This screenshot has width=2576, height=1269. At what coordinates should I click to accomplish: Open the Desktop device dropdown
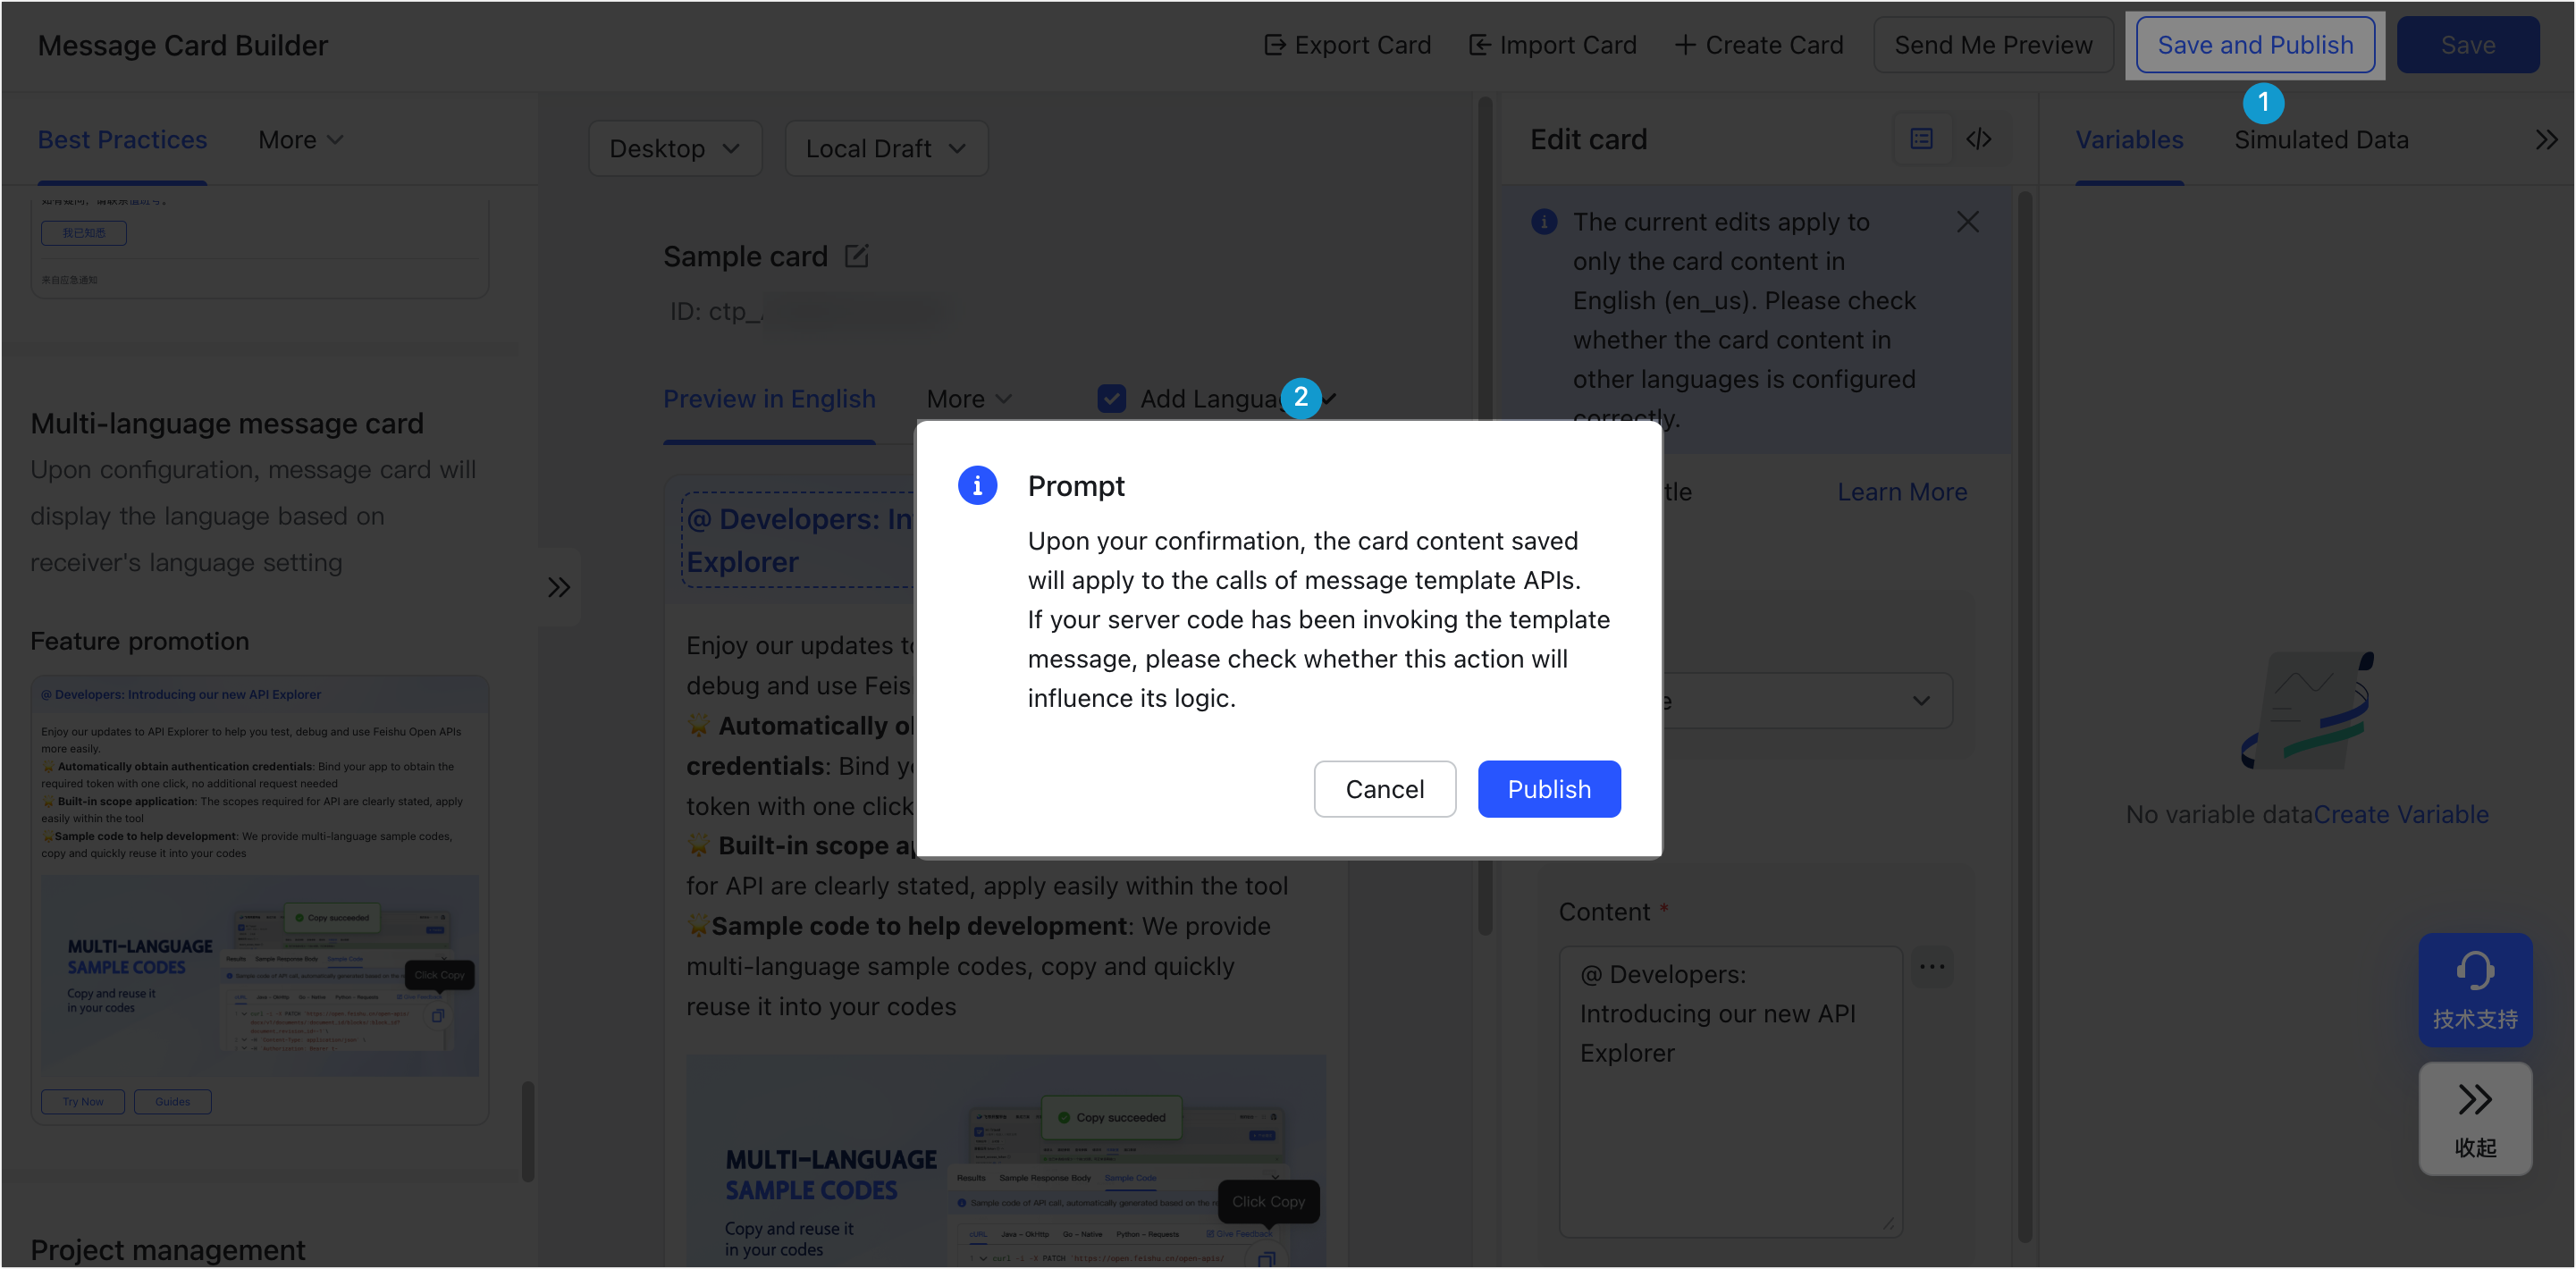(675, 148)
